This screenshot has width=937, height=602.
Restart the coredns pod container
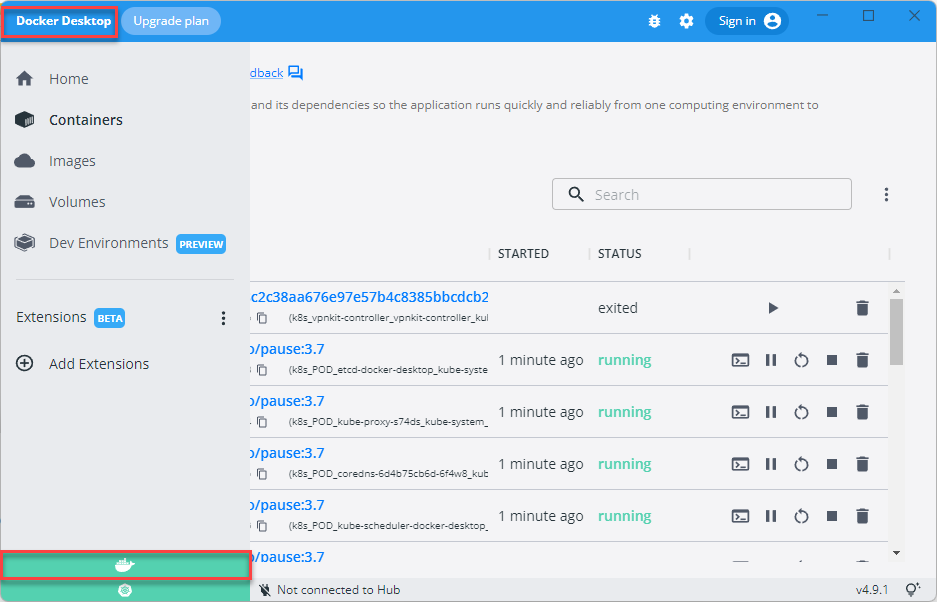click(x=801, y=465)
